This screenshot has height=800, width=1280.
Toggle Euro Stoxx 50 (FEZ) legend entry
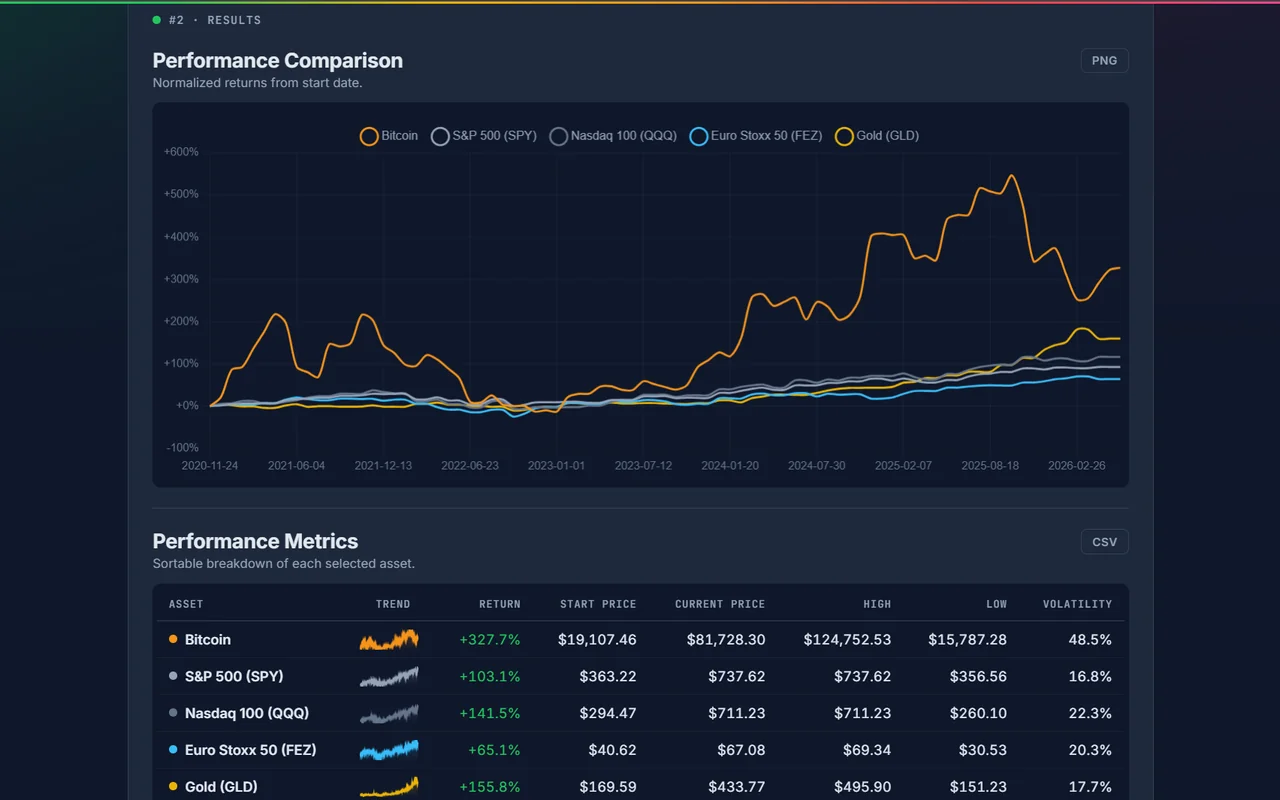point(756,136)
